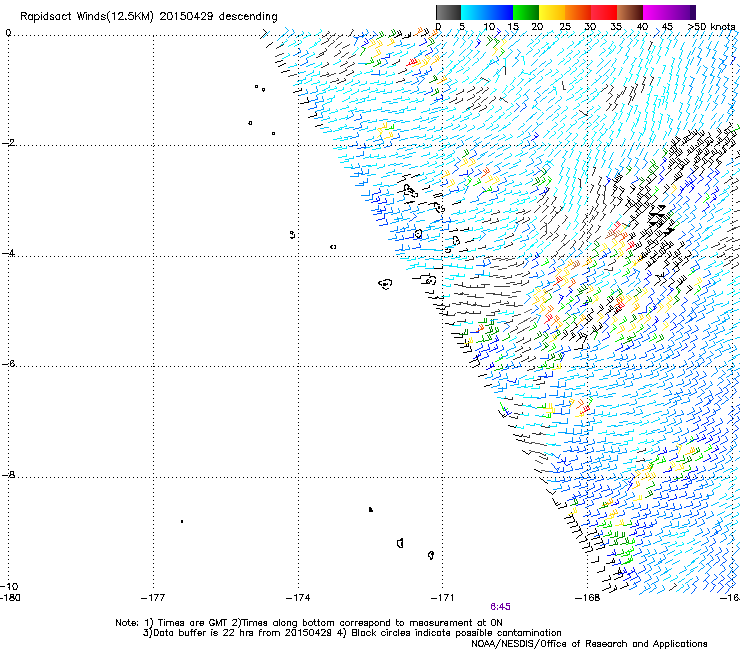Viewport: 740px width, 650px height.
Task: Click the '-8' latitude axis label
Action: click(8, 475)
